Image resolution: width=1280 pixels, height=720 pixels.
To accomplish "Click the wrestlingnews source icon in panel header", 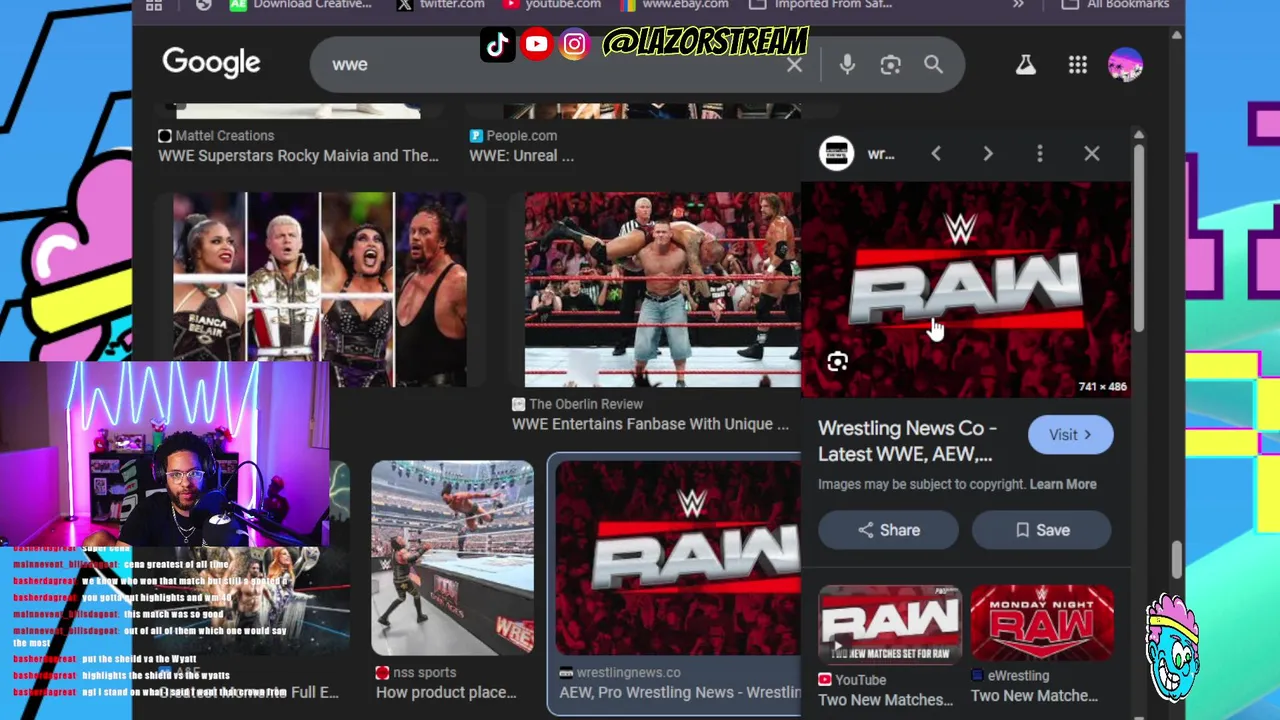I will coord(836,153).
